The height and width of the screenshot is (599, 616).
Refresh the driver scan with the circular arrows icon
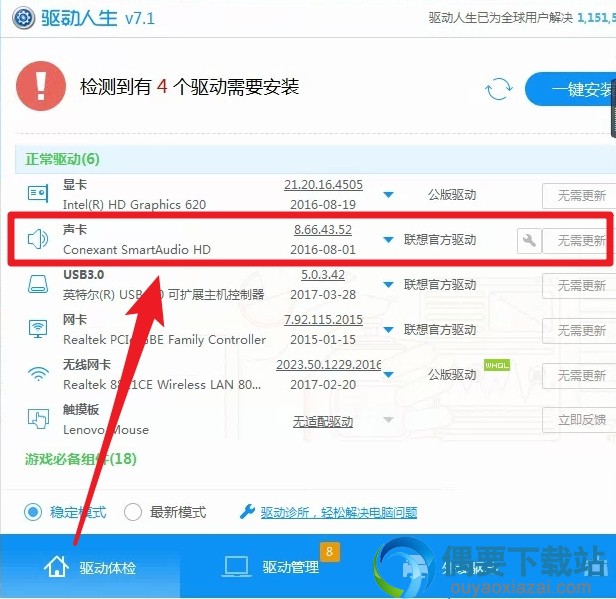[499, 89]
